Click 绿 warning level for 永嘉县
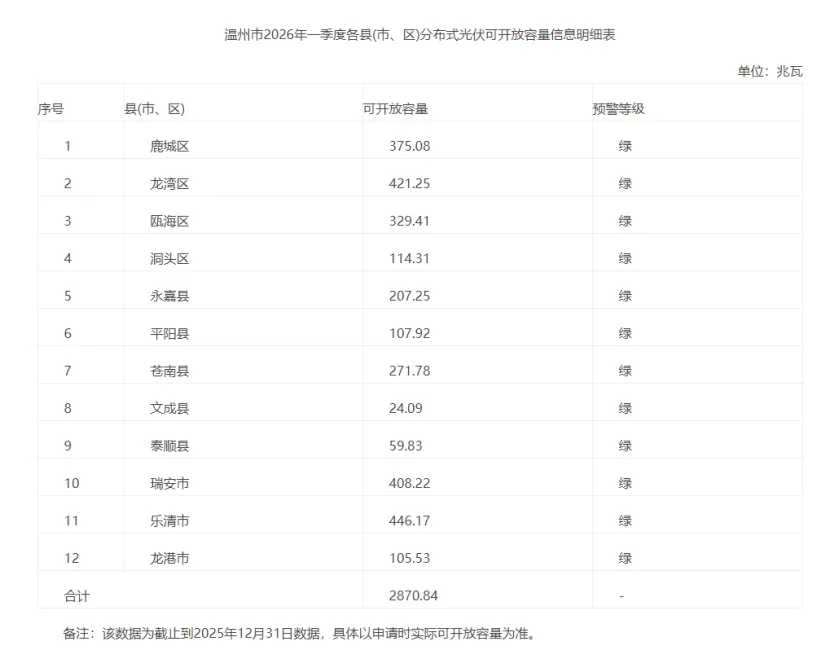 coord(625,296)
